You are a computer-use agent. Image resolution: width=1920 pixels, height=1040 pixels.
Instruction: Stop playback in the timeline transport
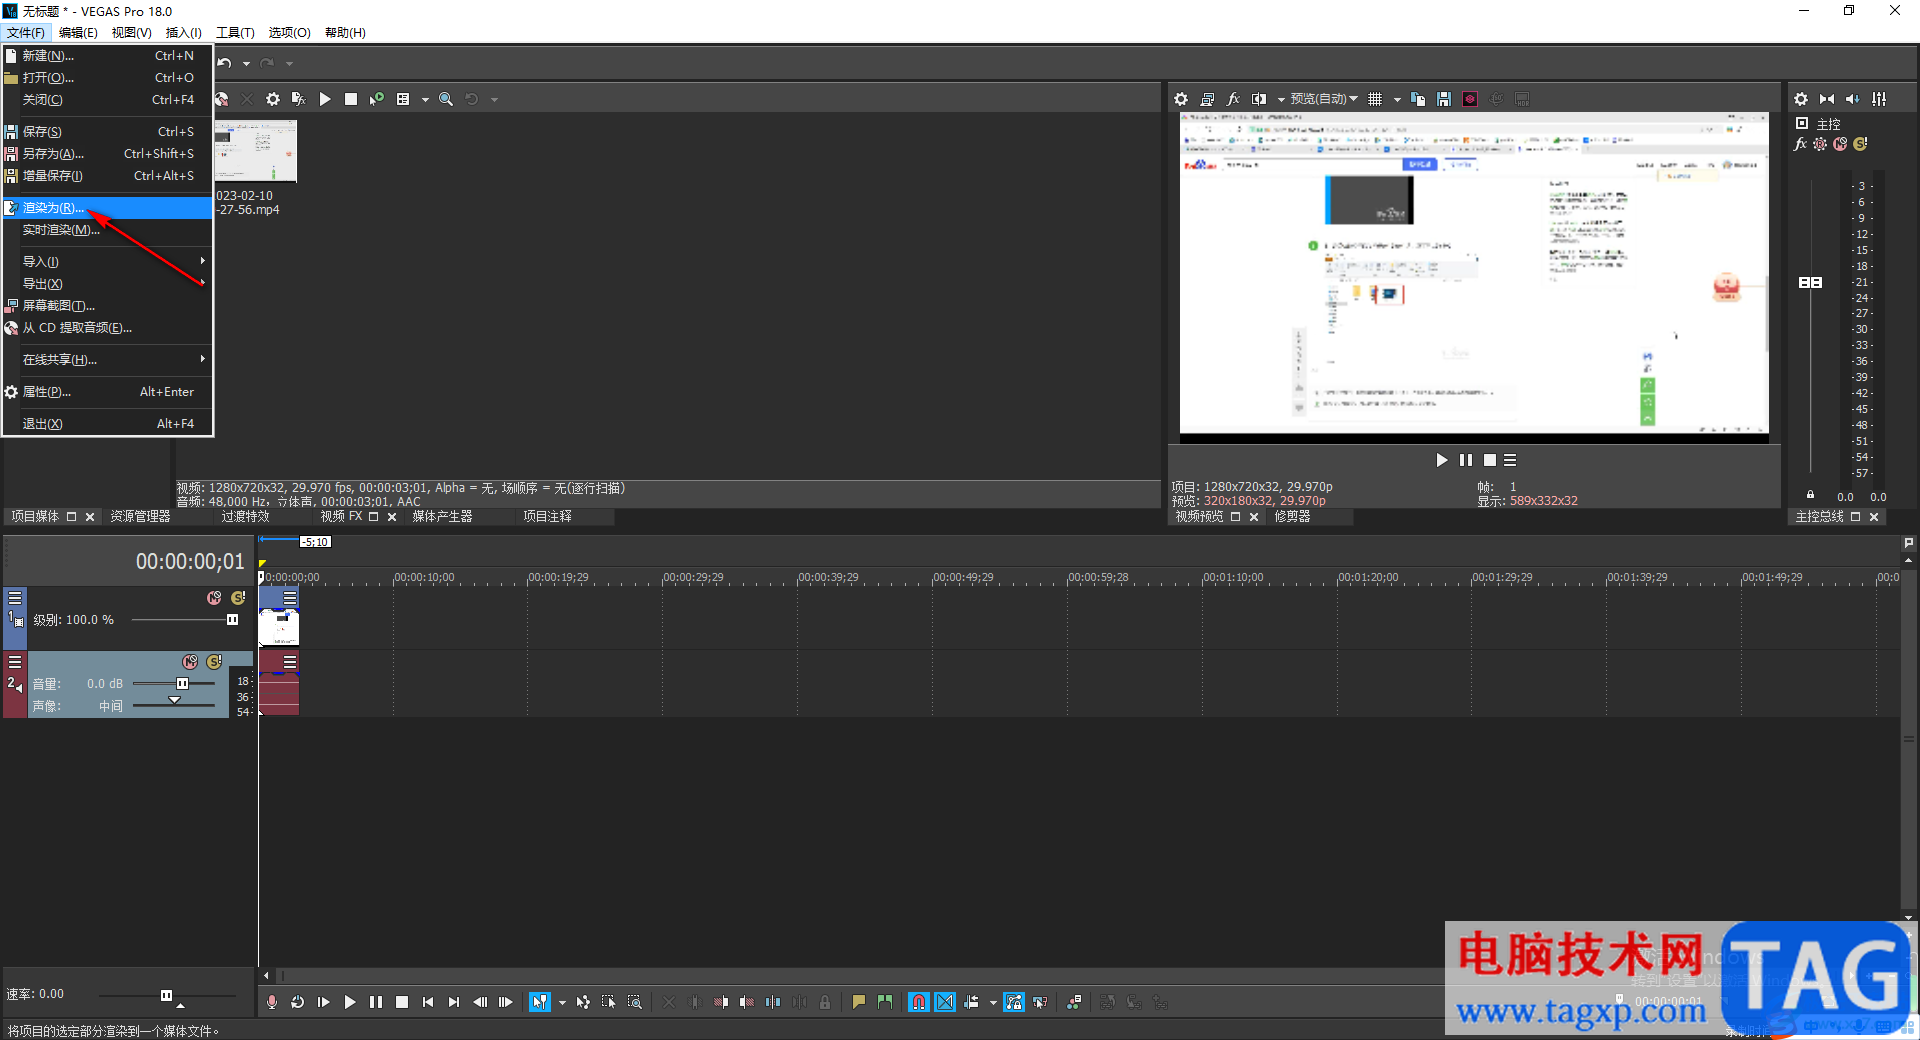[x=402, y=1002]
